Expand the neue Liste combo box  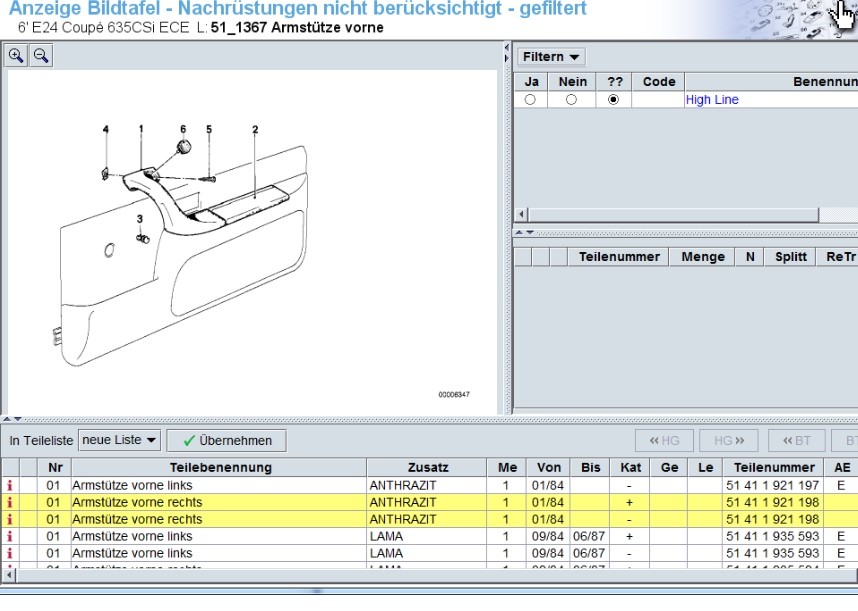pos(119,440)
